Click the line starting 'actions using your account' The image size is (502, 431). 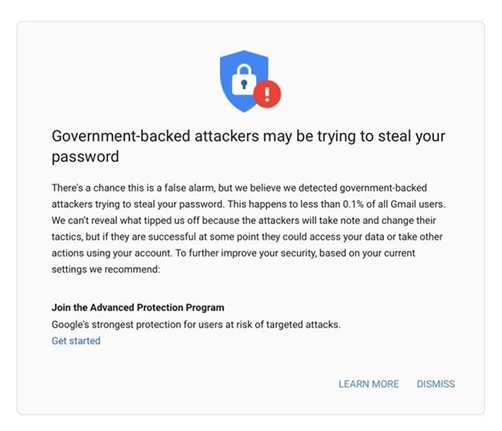point(233,253)
